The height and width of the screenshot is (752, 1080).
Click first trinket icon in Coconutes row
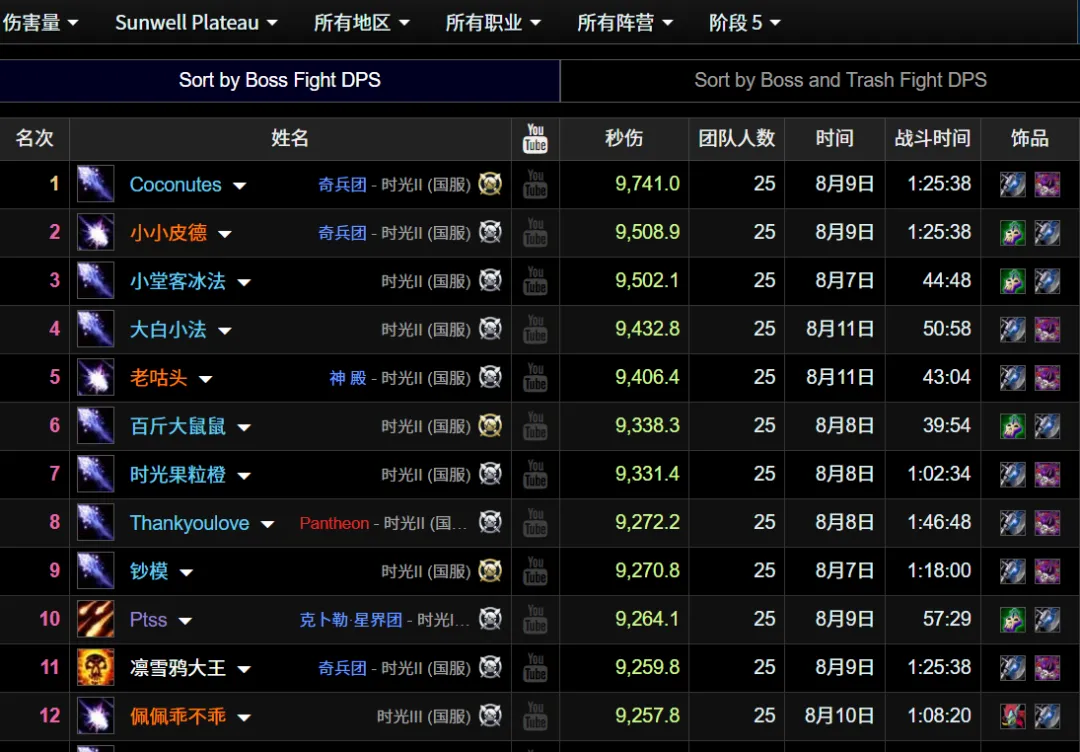tap(1012, 185)
